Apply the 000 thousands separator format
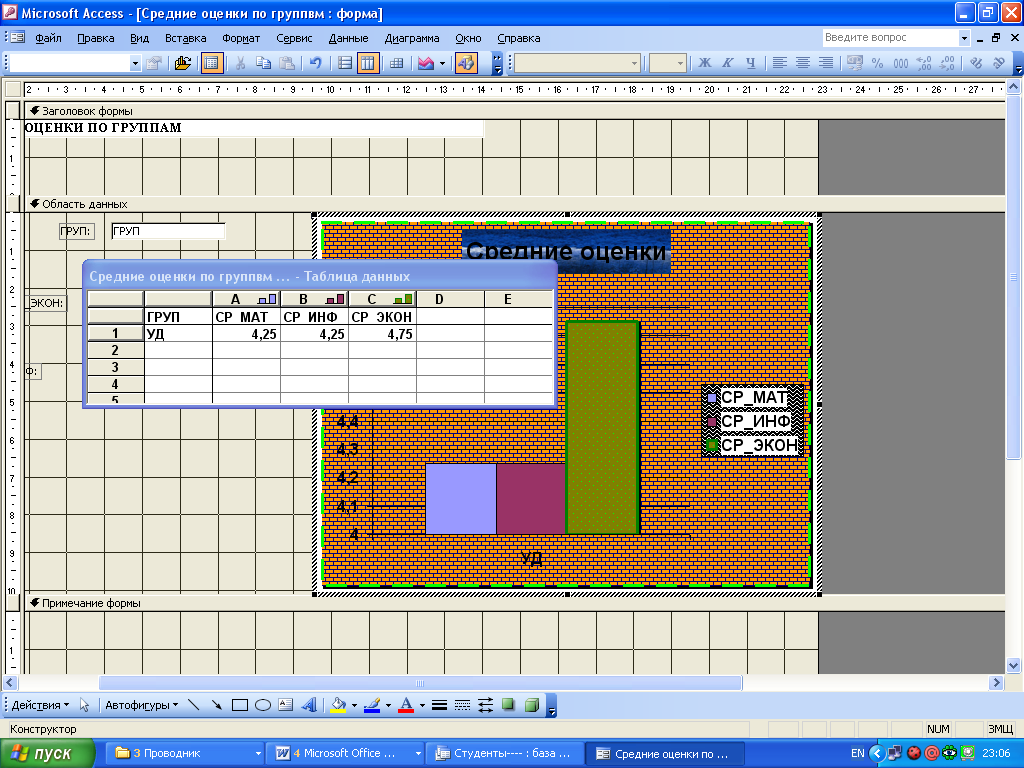Image resolution: width=1024 pixels, height=768 pixels. coord(901,63)
